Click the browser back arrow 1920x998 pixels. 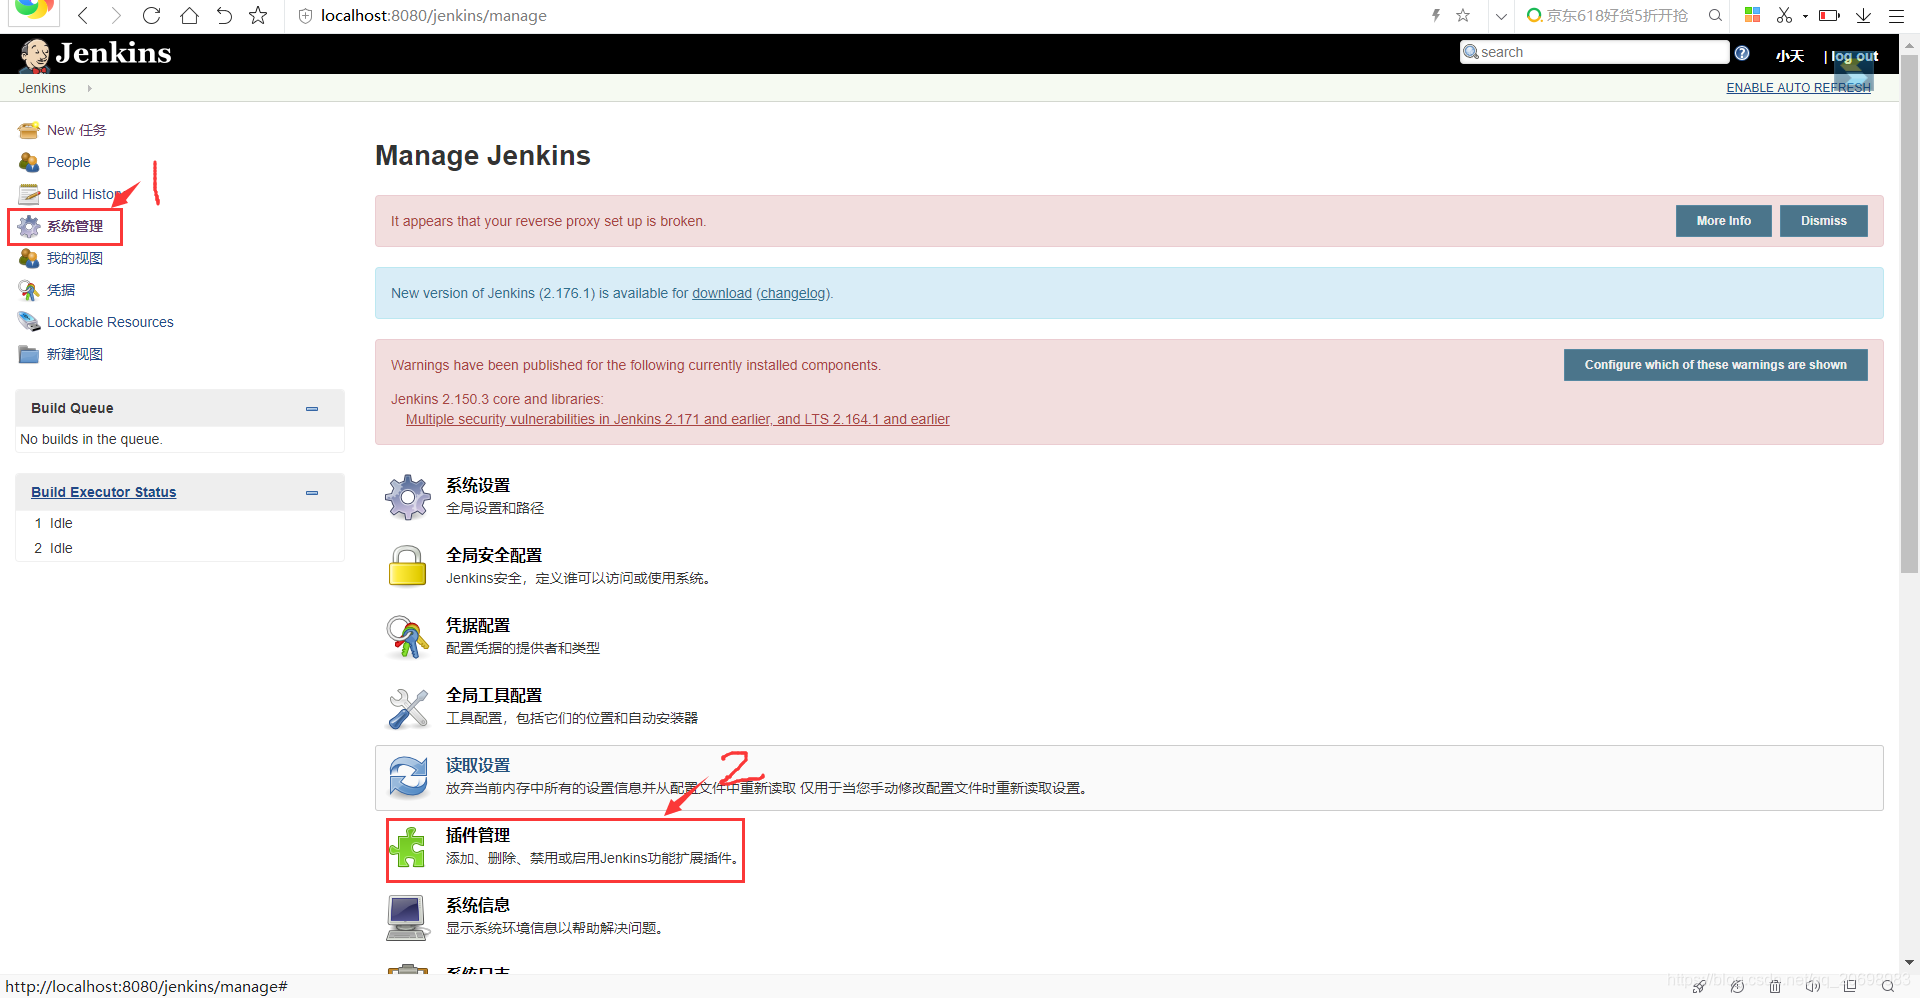[83, 15]
